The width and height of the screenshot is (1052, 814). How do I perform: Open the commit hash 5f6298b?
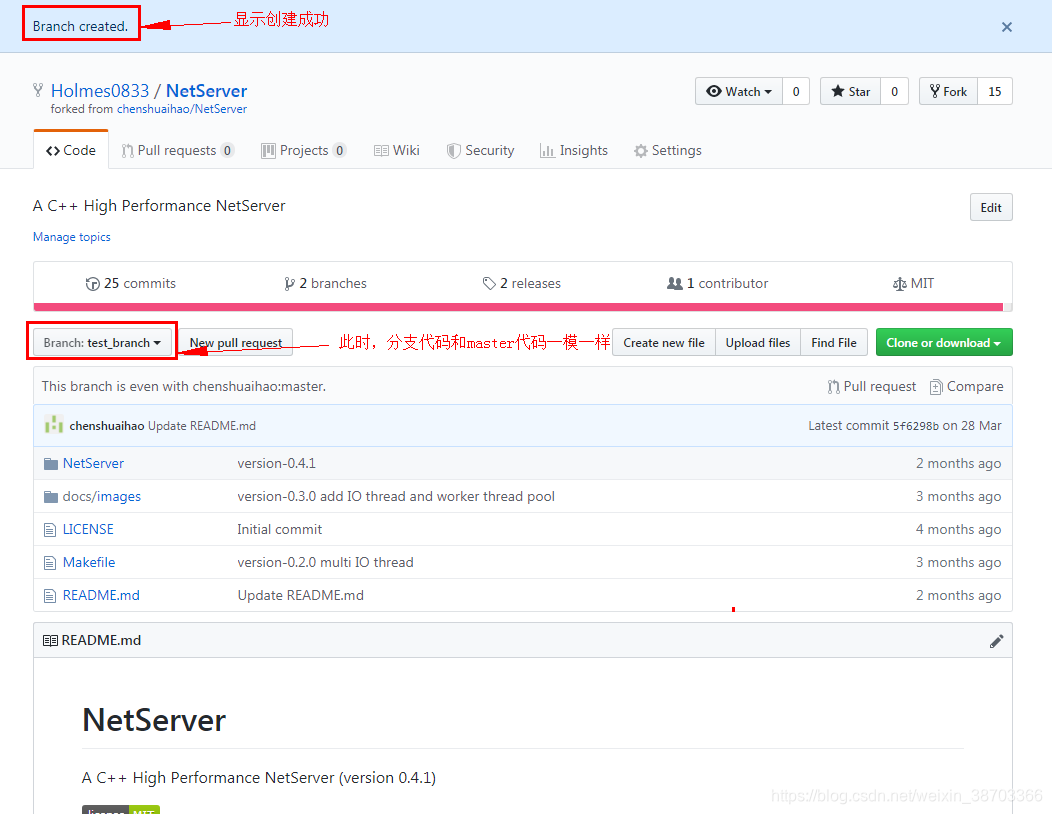pyautogui.click(x=916, y=425)
